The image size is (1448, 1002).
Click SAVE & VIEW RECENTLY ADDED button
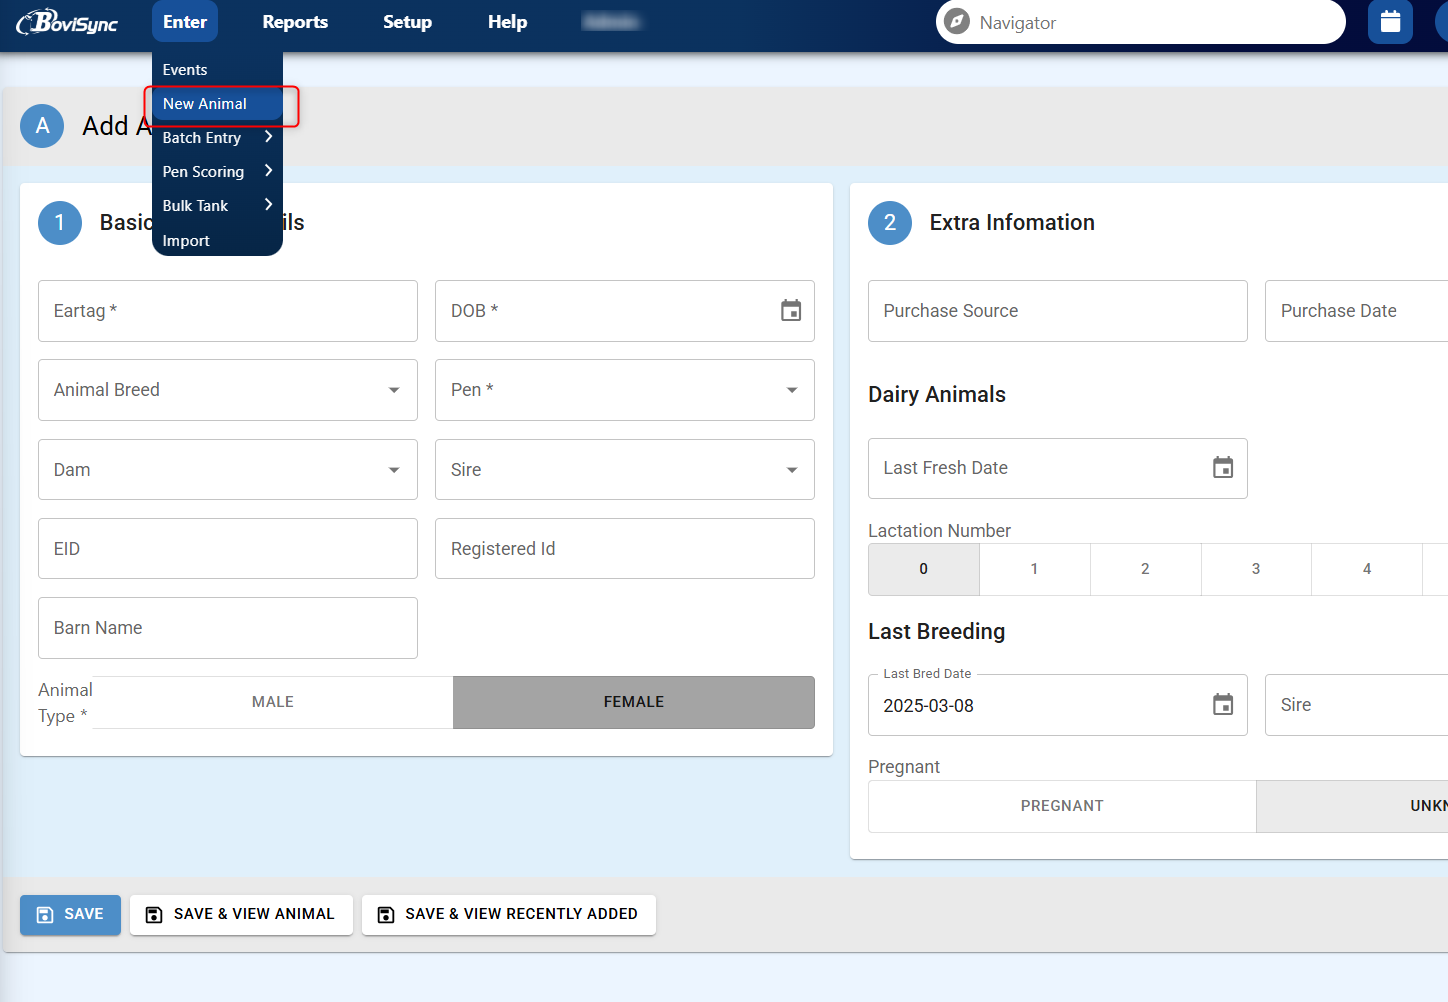pos(509,914)
